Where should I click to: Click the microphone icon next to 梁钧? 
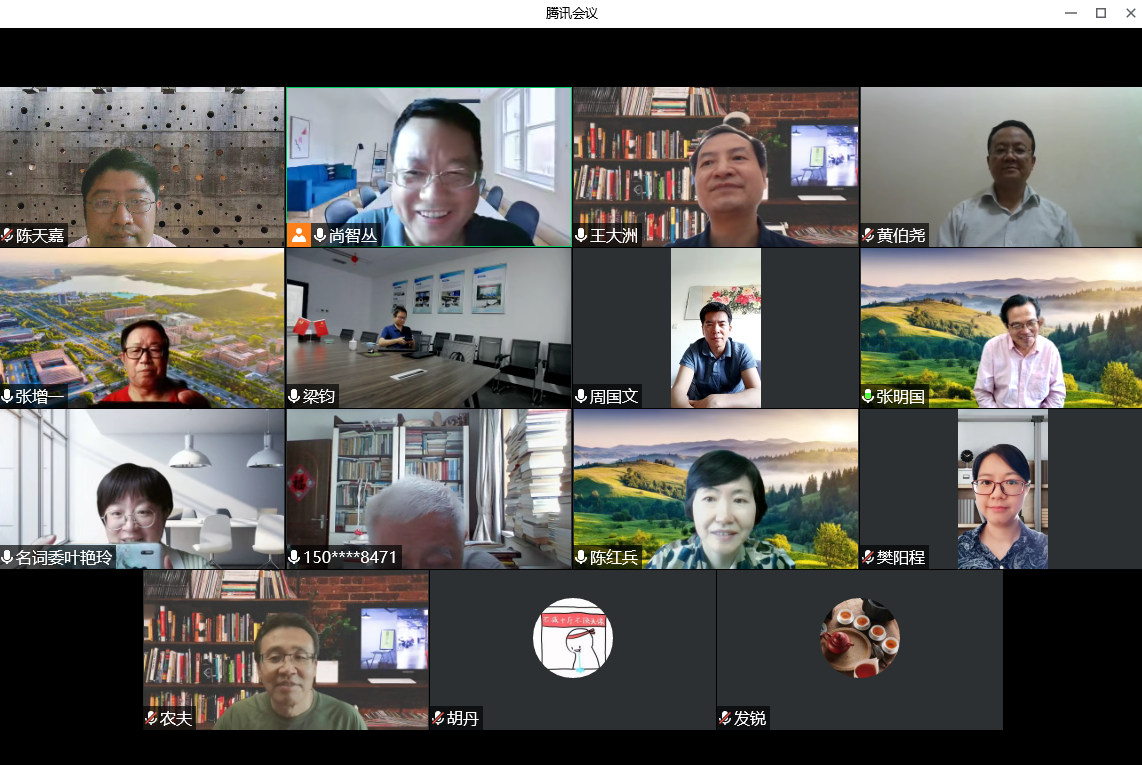point(294,397)
